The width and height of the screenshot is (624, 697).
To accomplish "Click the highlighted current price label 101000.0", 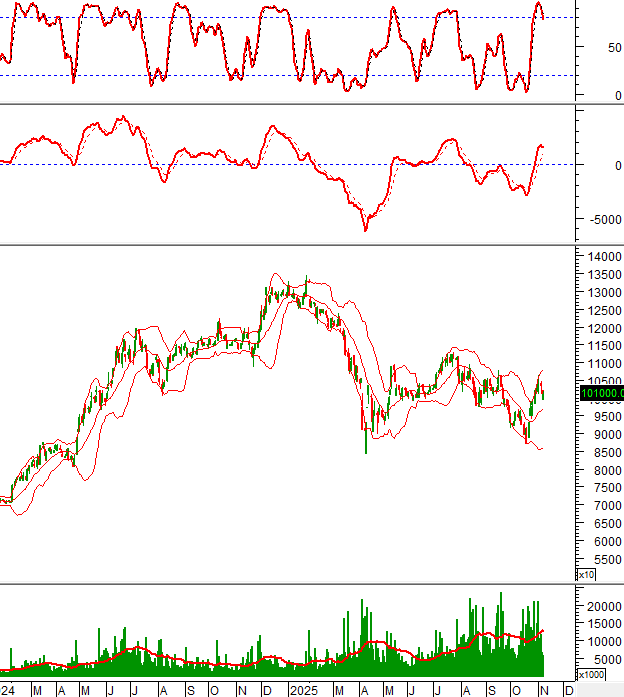I will coord(601,393).
